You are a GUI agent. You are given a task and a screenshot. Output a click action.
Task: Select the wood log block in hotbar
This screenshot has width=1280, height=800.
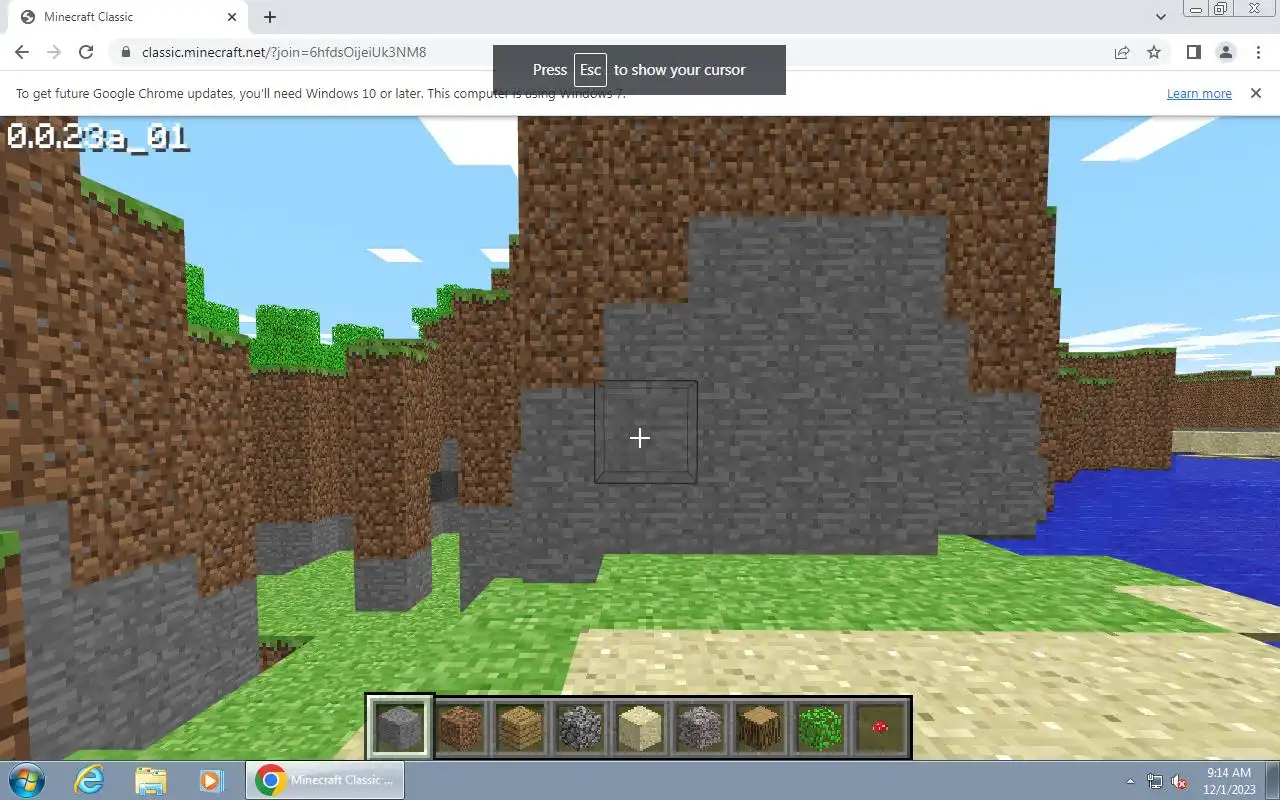(760, 727)
